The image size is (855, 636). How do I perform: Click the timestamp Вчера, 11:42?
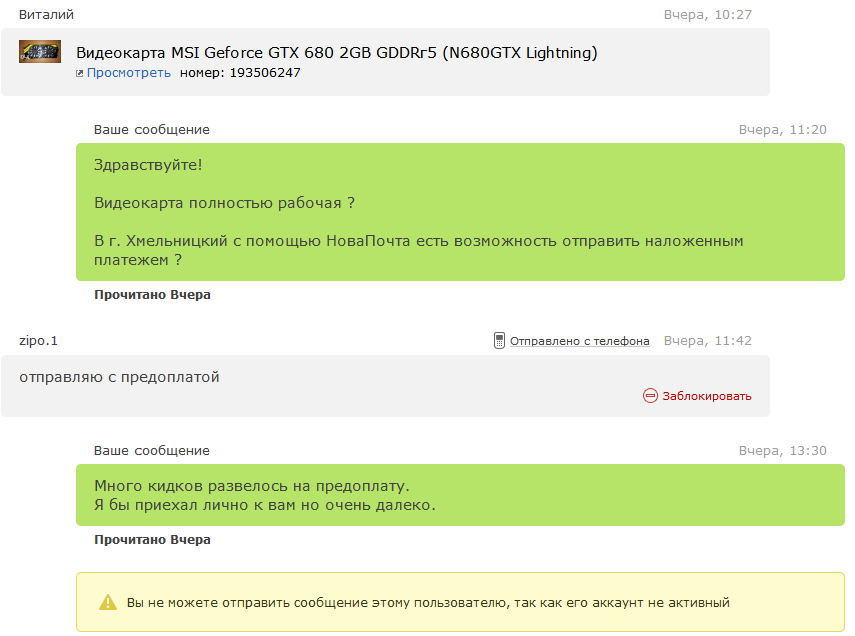[707, 341]
